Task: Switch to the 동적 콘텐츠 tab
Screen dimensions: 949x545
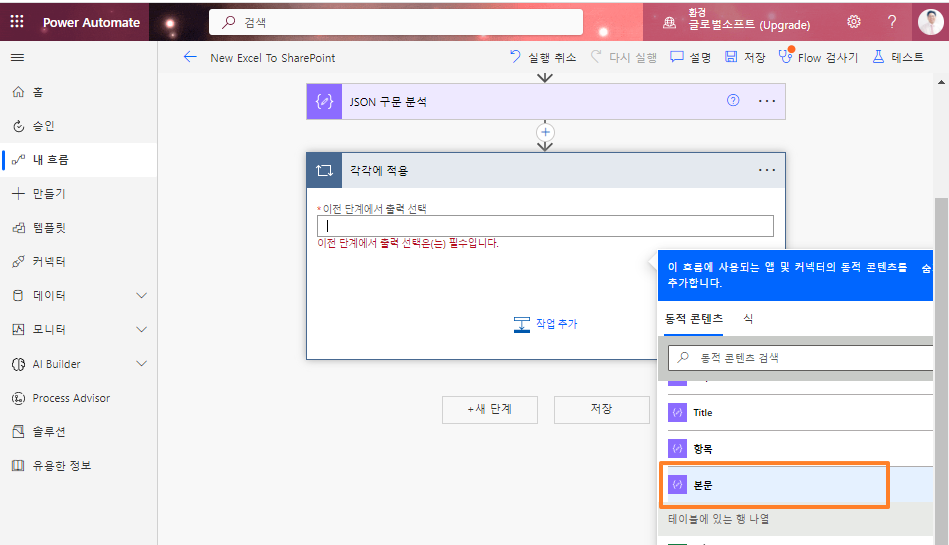Action: (x=694, y=319)
